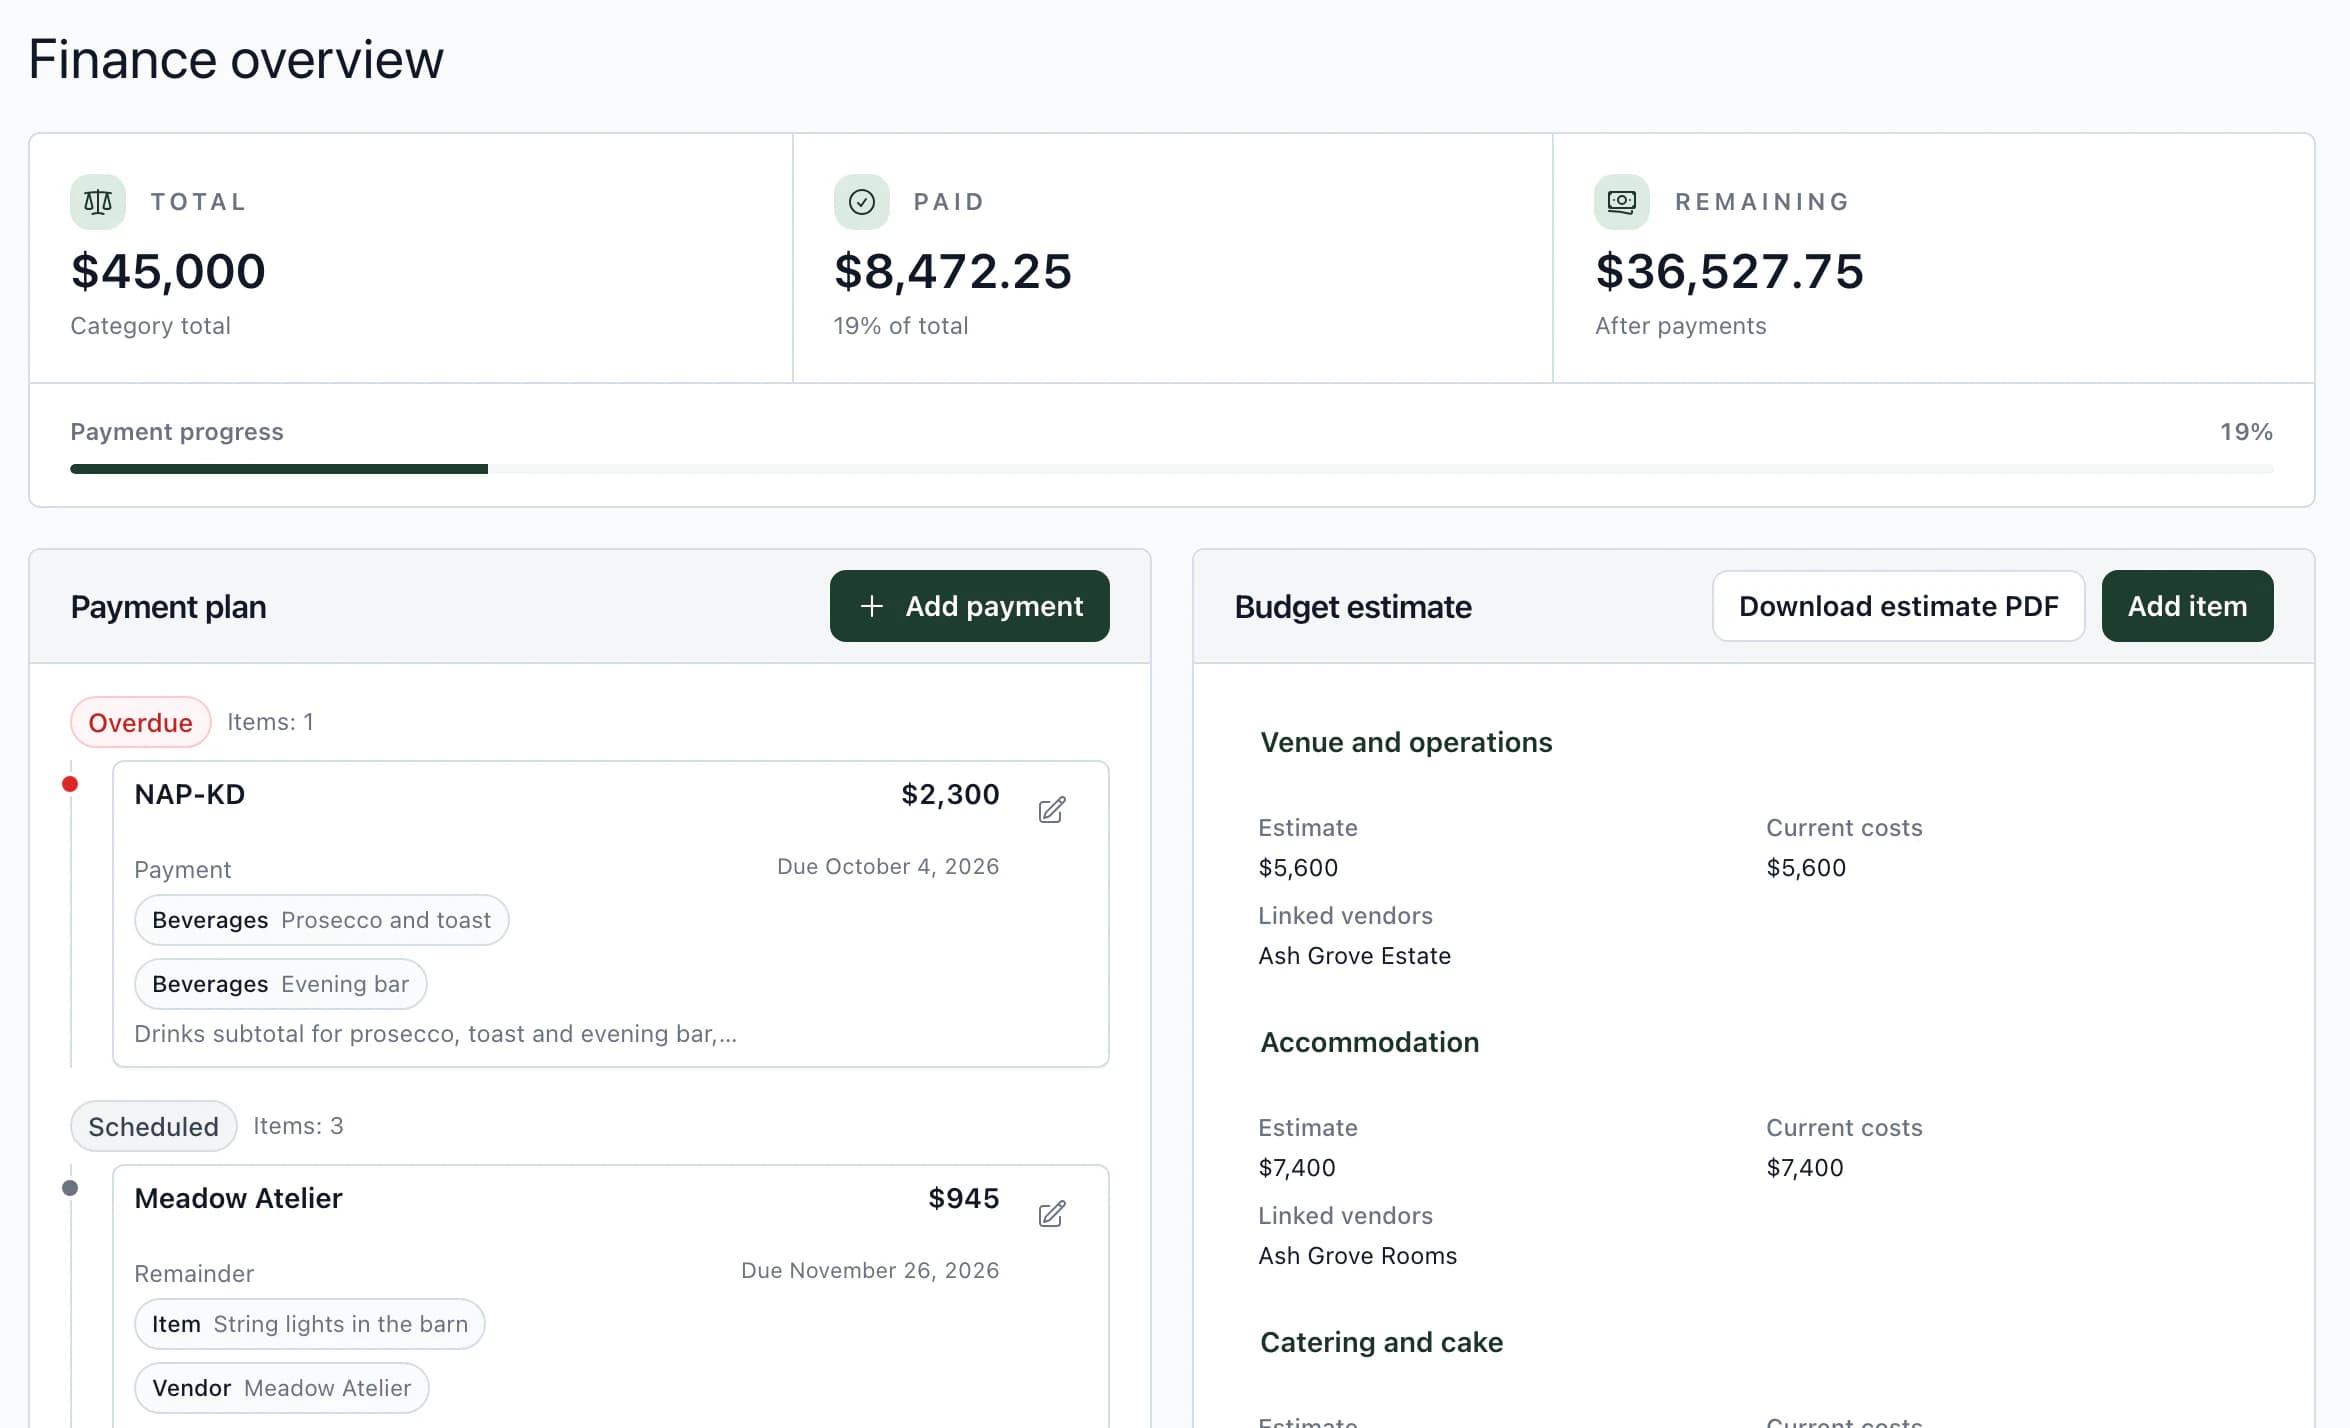Click the gray scheduled timeline dot

pyautogui.click(x=70, y=1188)
